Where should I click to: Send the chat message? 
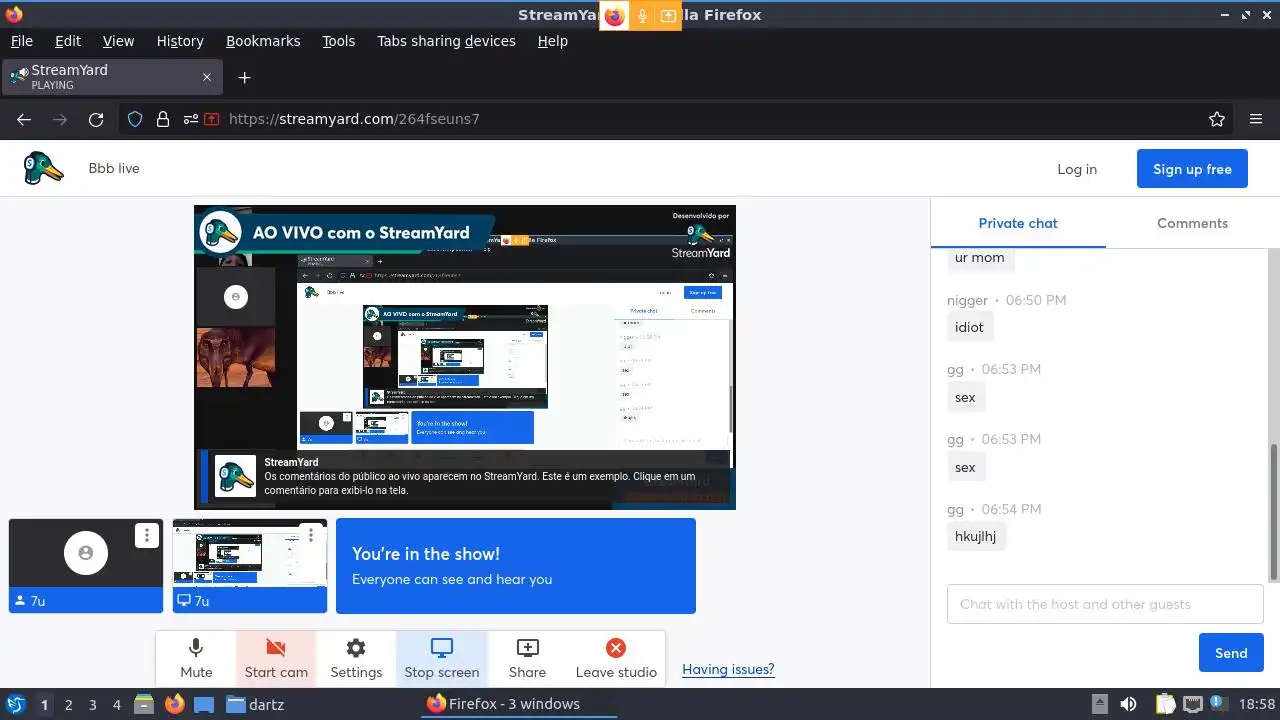click(1231, 653)
